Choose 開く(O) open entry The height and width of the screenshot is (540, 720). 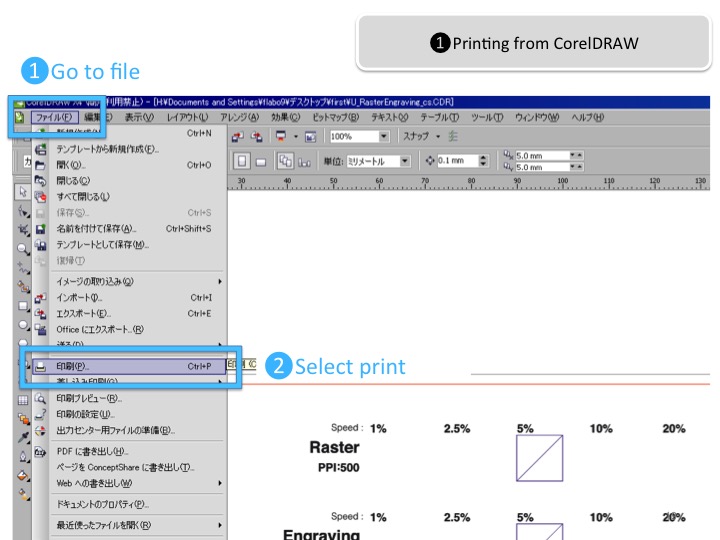coord(129,165)
